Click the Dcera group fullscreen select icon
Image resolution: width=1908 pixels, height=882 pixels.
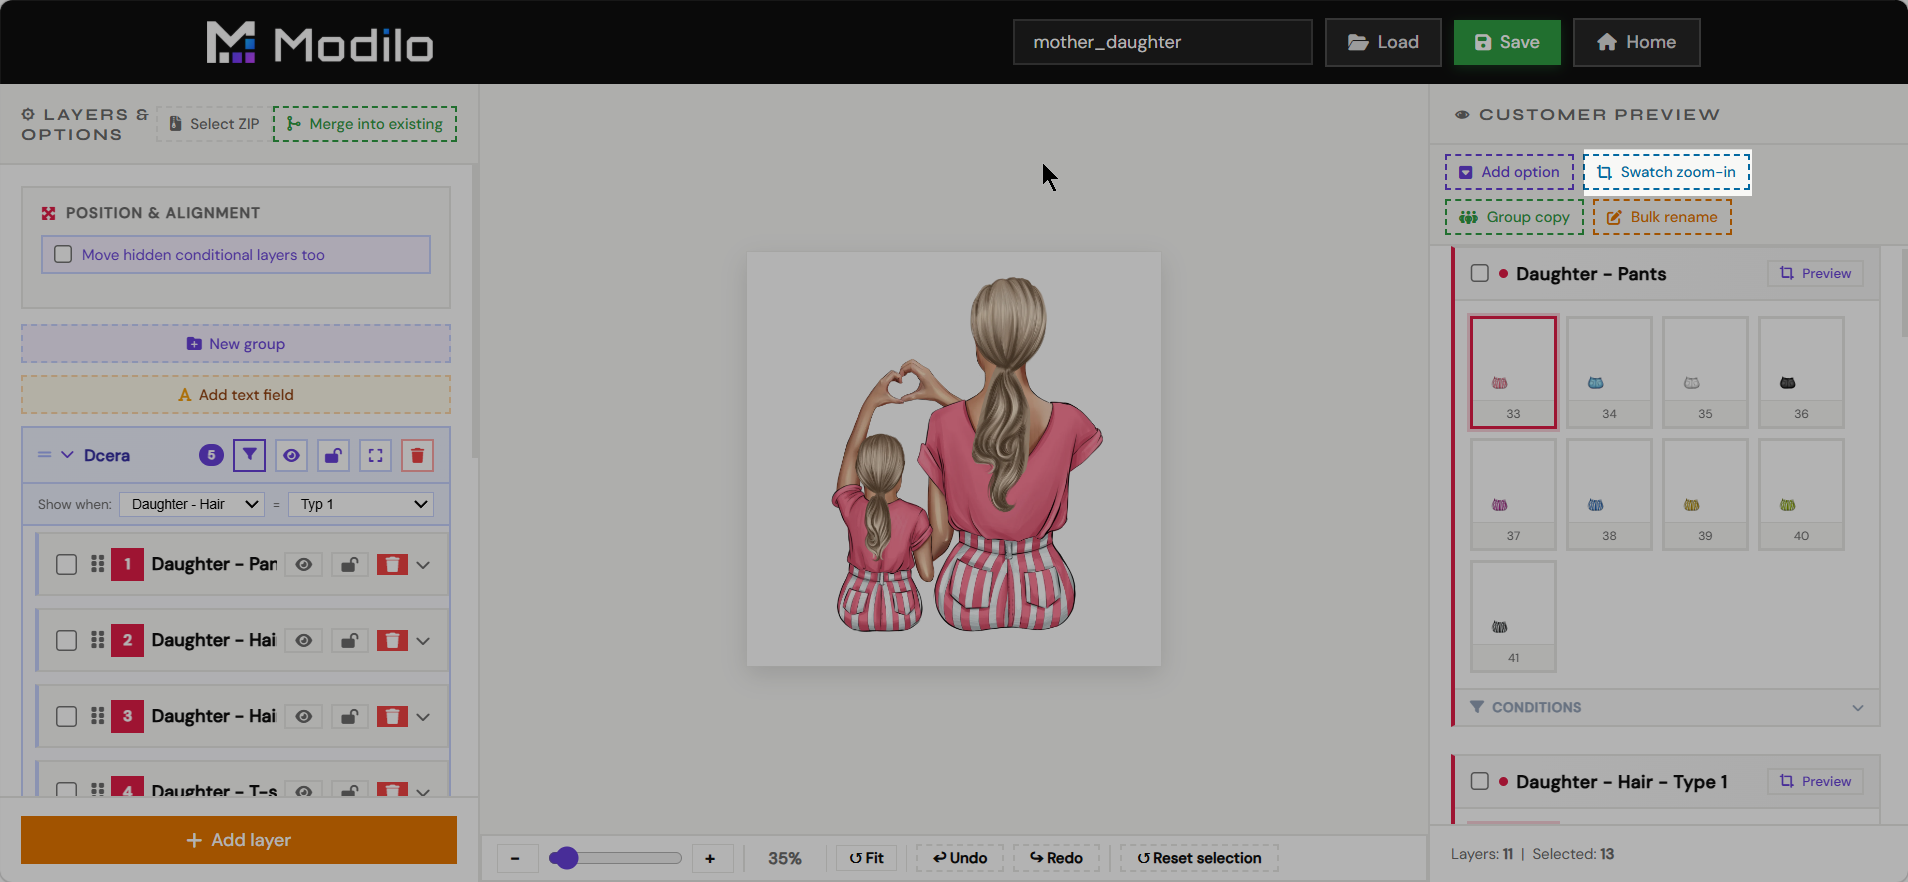click(x=375, y=455)
